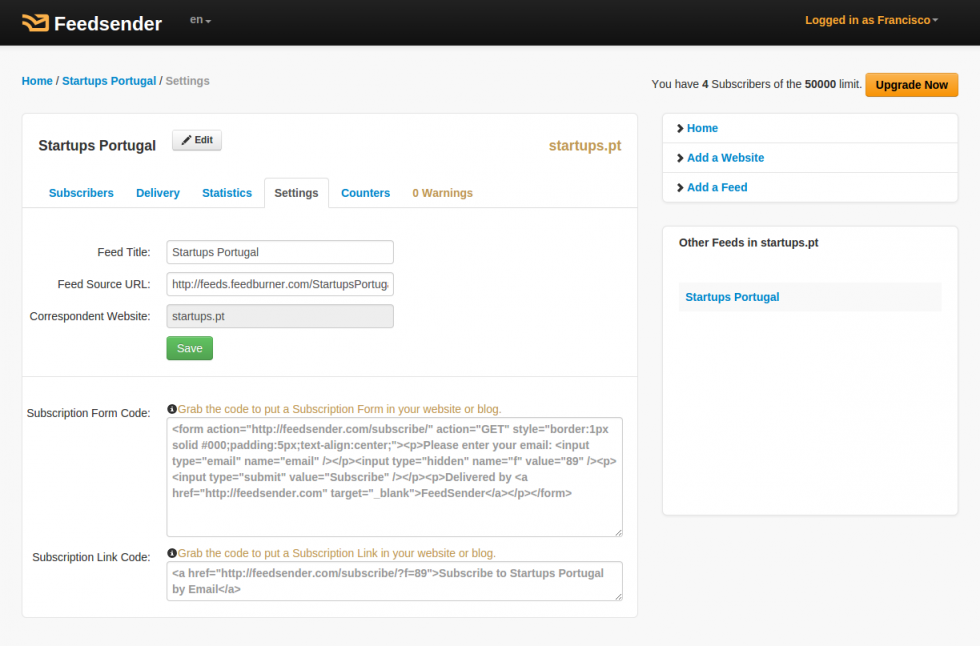Click the Correspondent Website field
Image resolution: width=980 pixels, height=646 pixels.
[280, 316]
